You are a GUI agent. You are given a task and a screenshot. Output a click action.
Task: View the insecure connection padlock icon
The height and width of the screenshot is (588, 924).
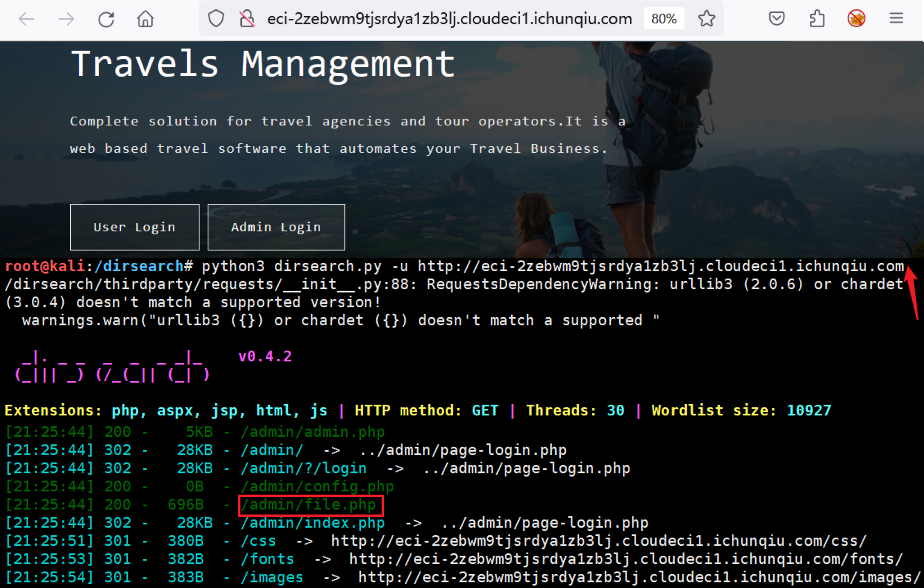tap(247, 19)
